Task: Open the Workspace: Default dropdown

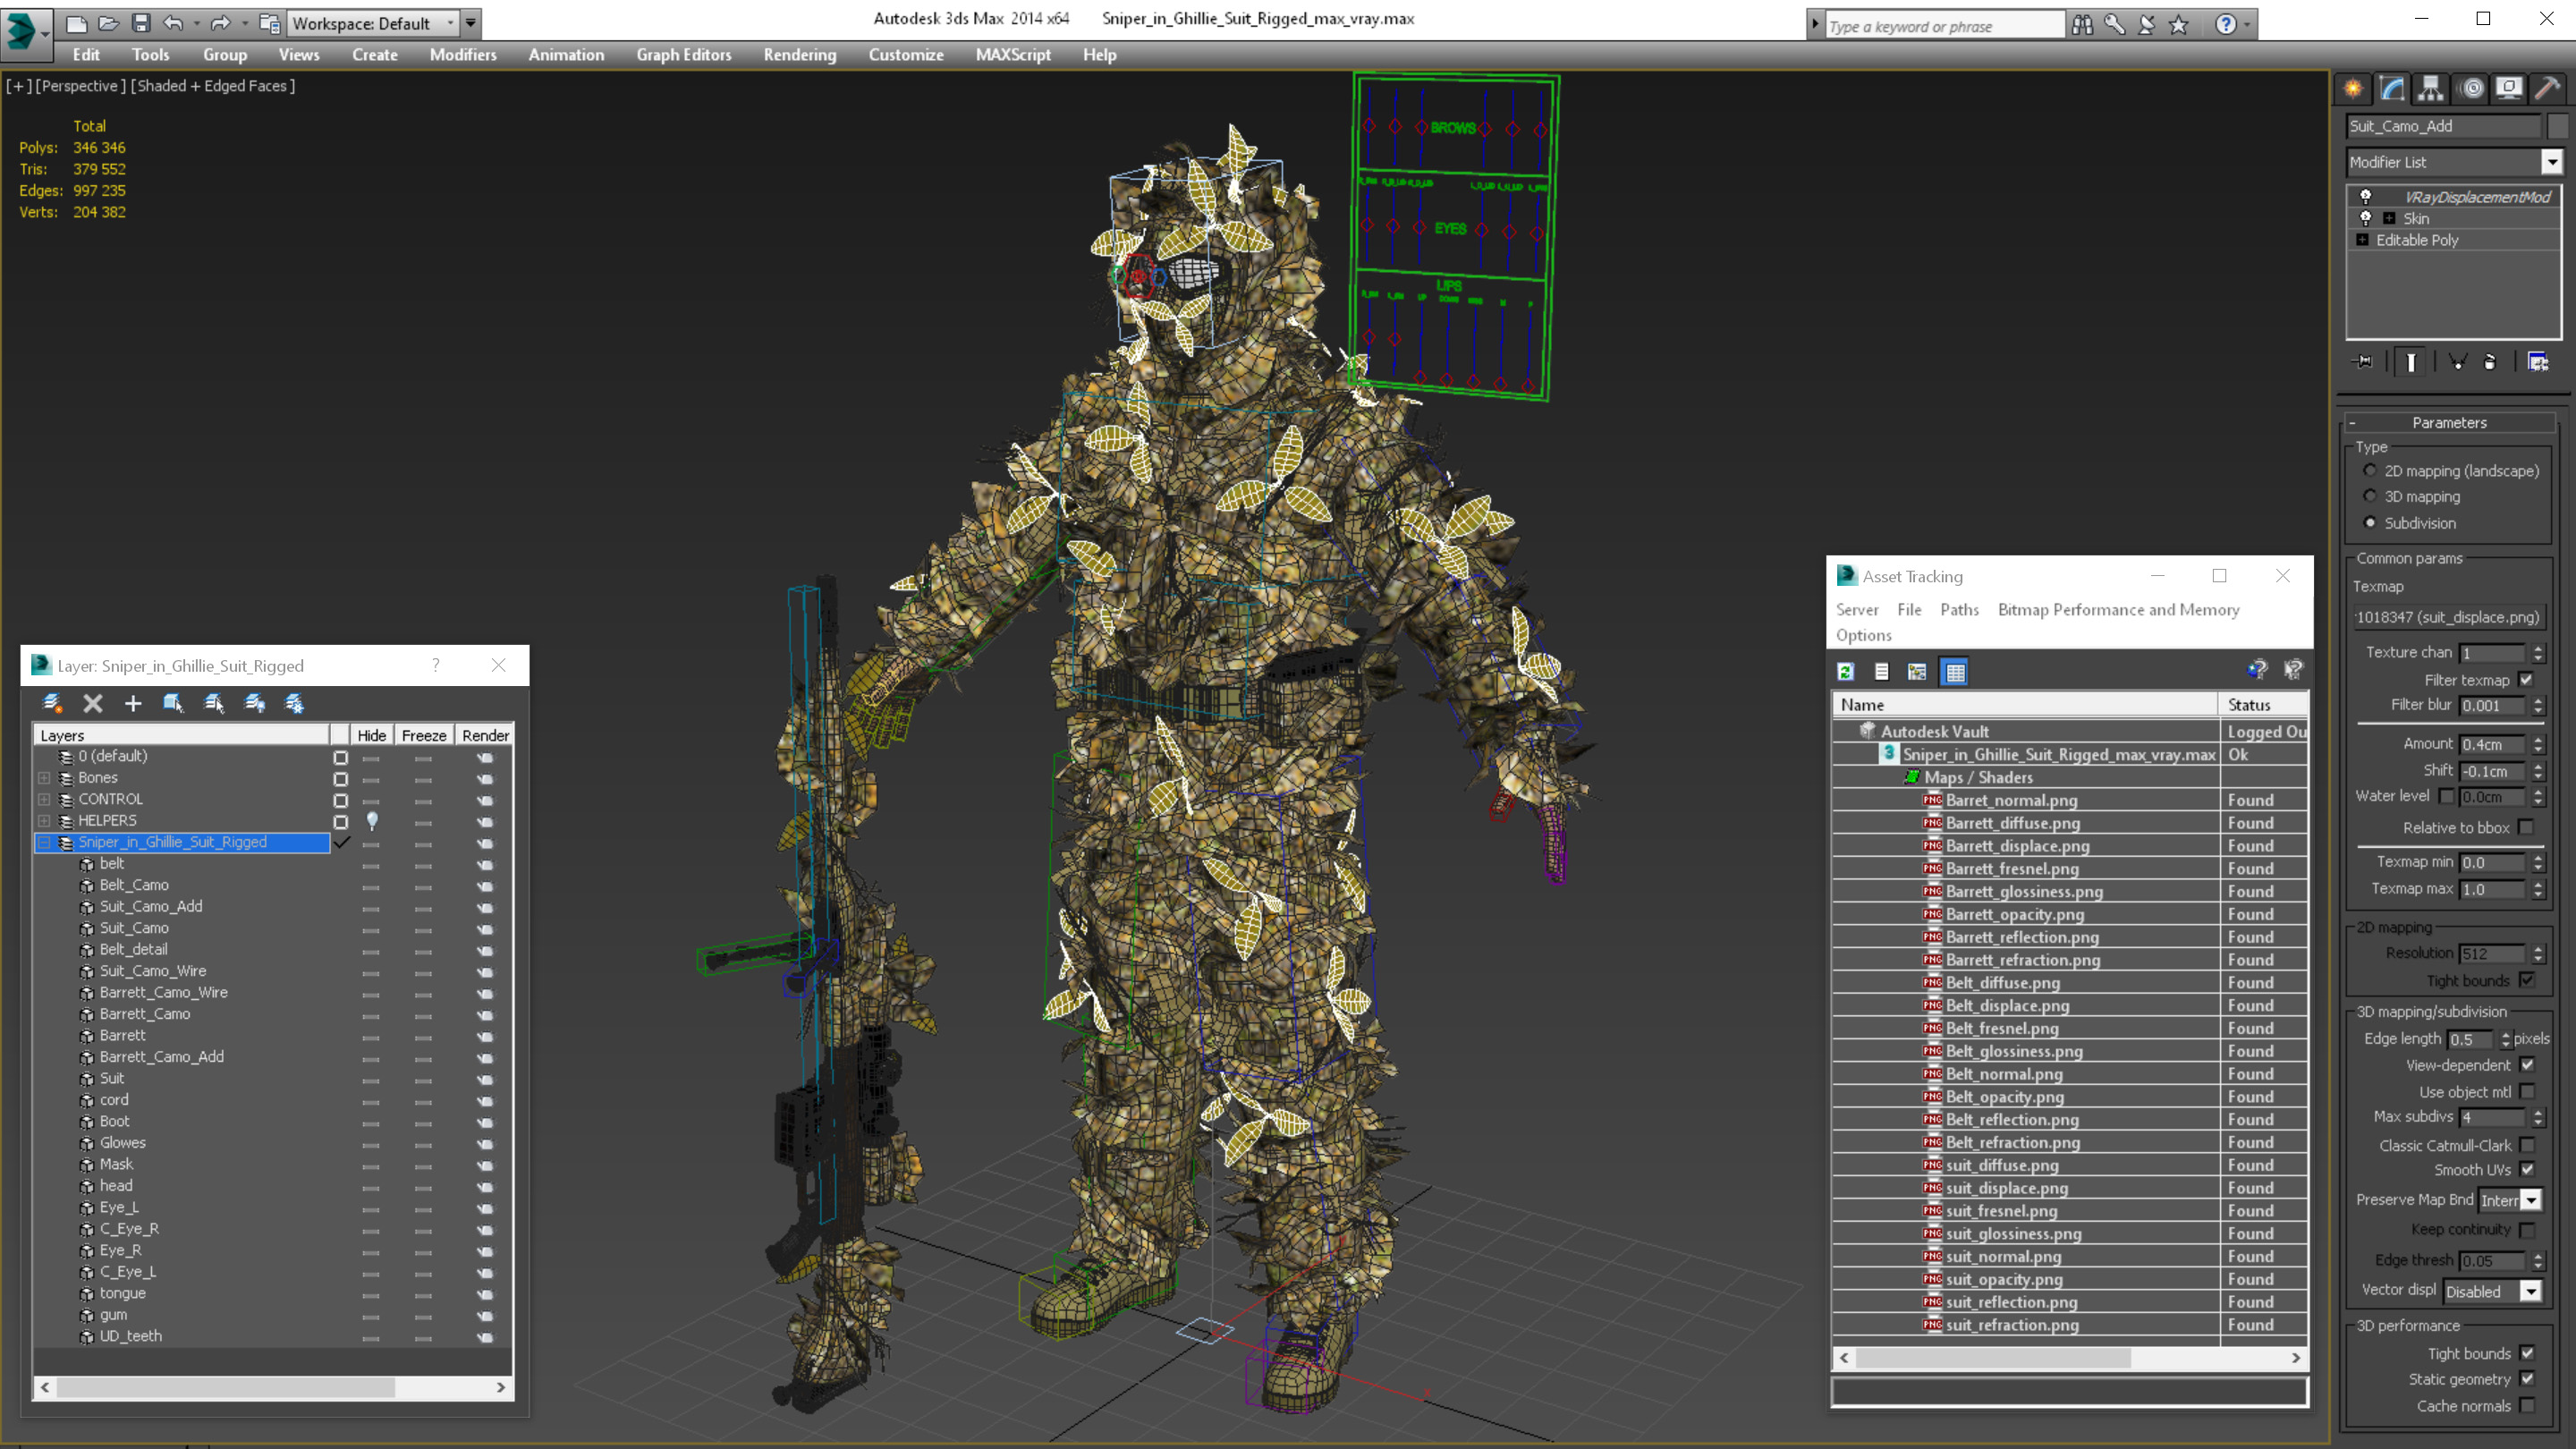Action: pos(373,23)
